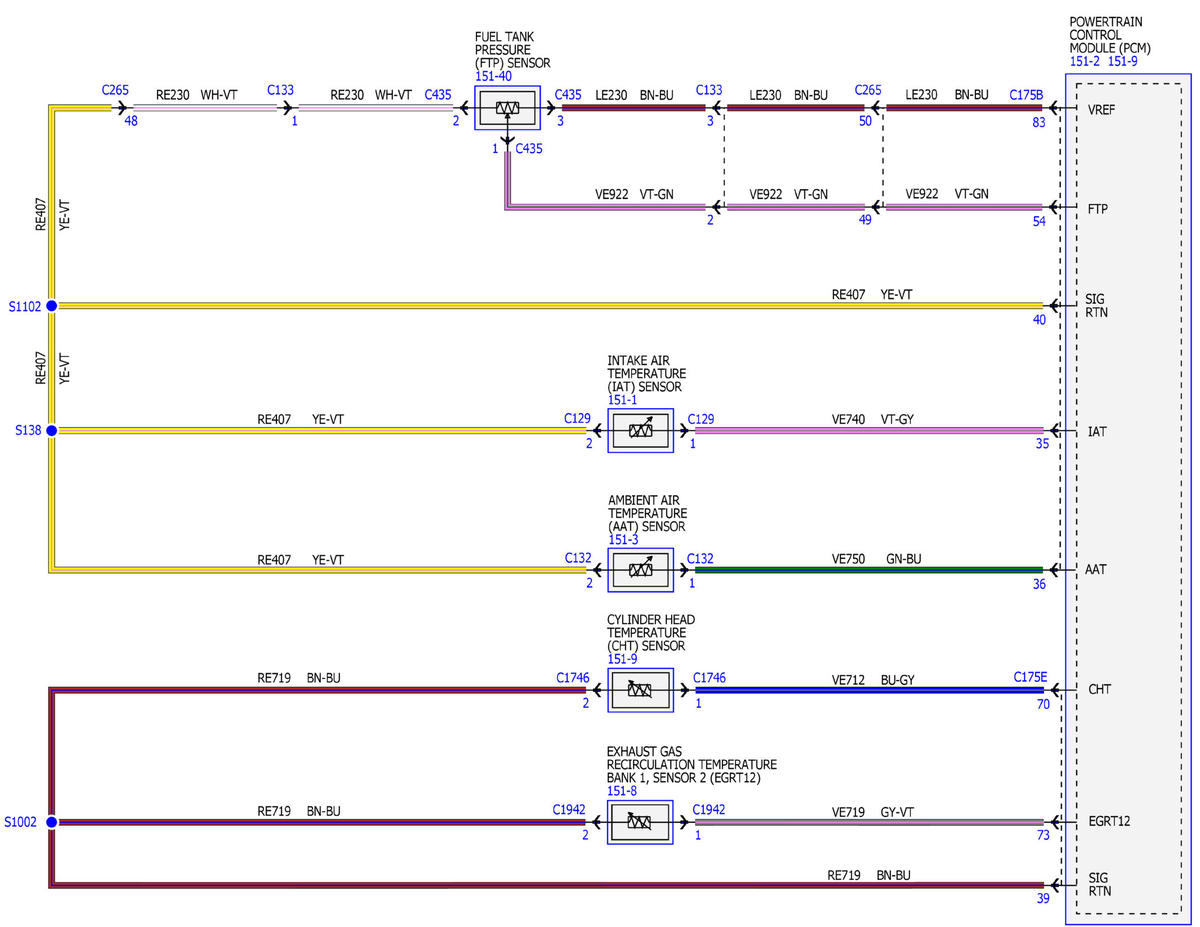1200x927 pixels.
Task: Click pin number 73 at the PCM
Action: [x=1043, y=836]
